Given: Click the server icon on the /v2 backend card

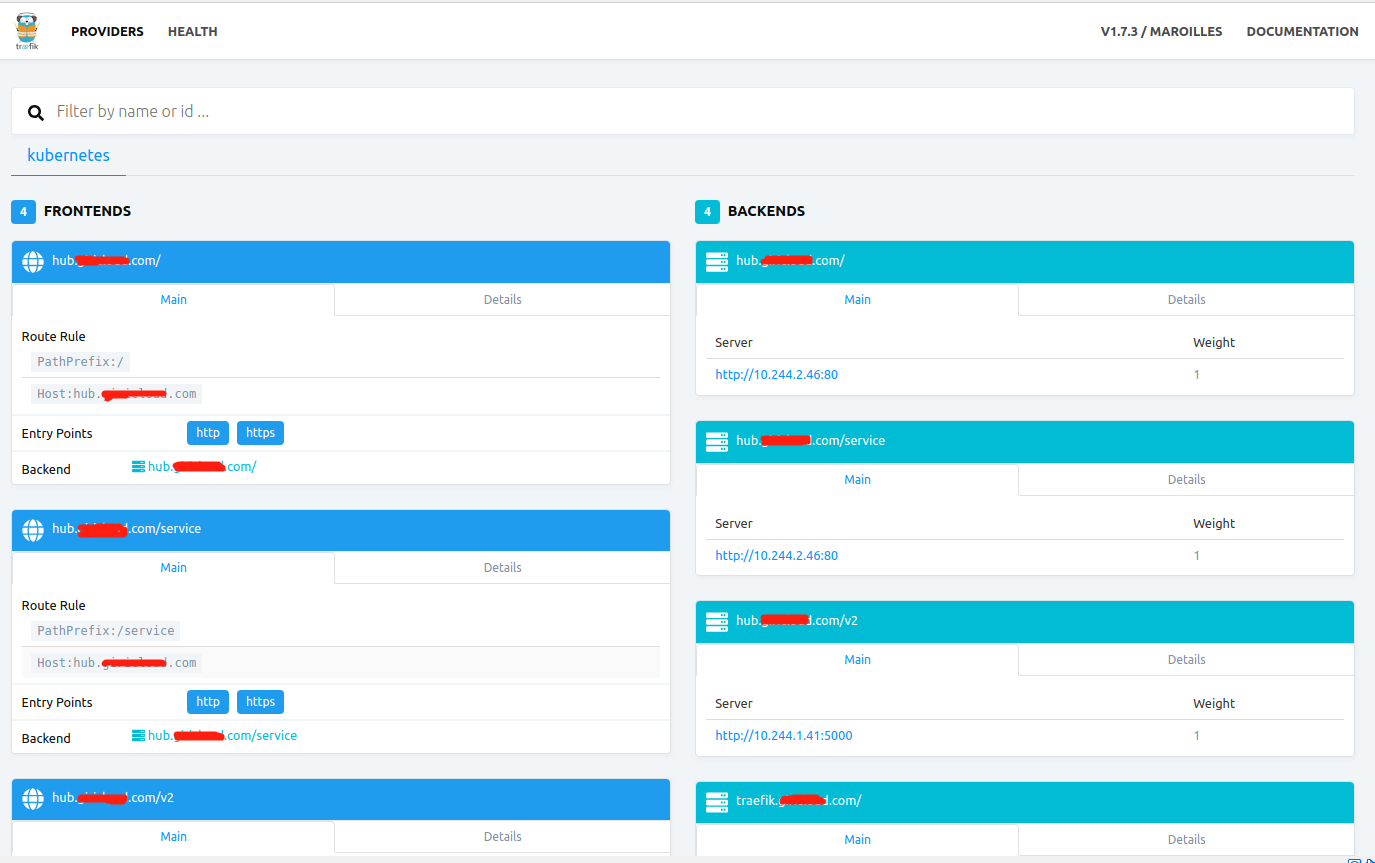Looking at the screenshot, I should (717, 622).
